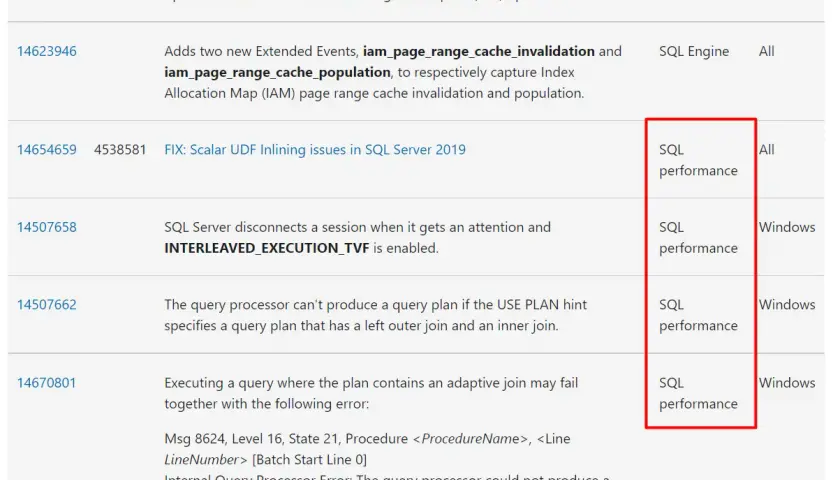Click description about USE PLAN hint

376,316
